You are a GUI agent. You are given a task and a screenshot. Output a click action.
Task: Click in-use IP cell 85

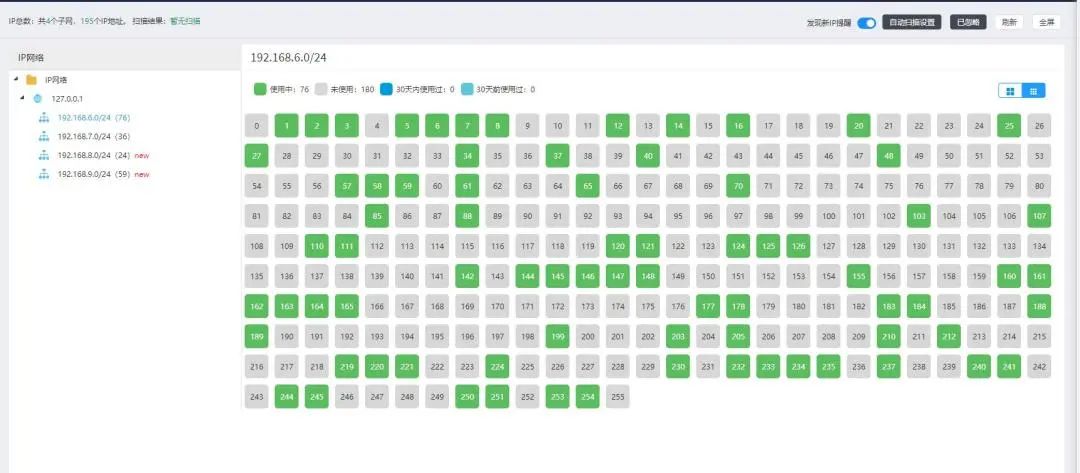point(377,216)
